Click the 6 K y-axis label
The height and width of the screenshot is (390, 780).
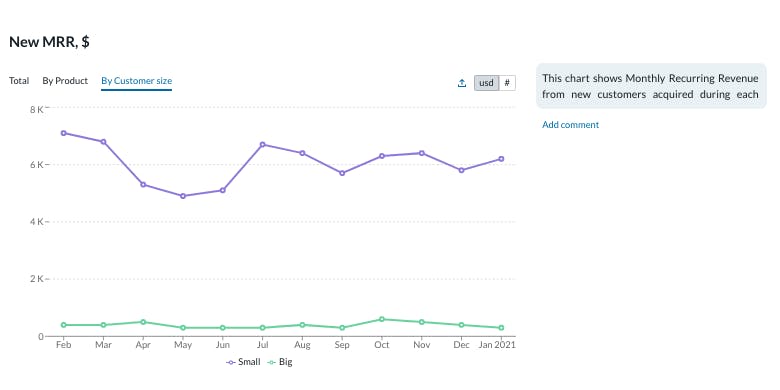click(x=37, y=165)
